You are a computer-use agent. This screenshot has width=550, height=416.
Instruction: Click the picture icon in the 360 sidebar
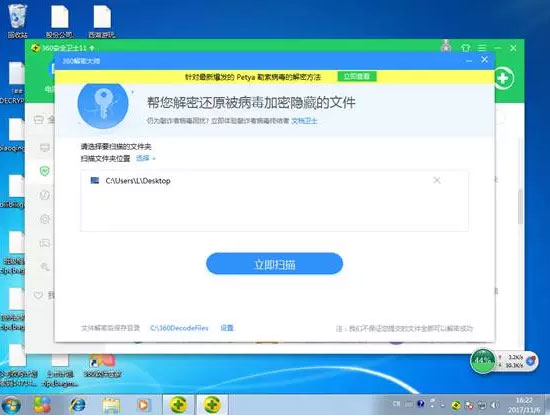(45, 243)
